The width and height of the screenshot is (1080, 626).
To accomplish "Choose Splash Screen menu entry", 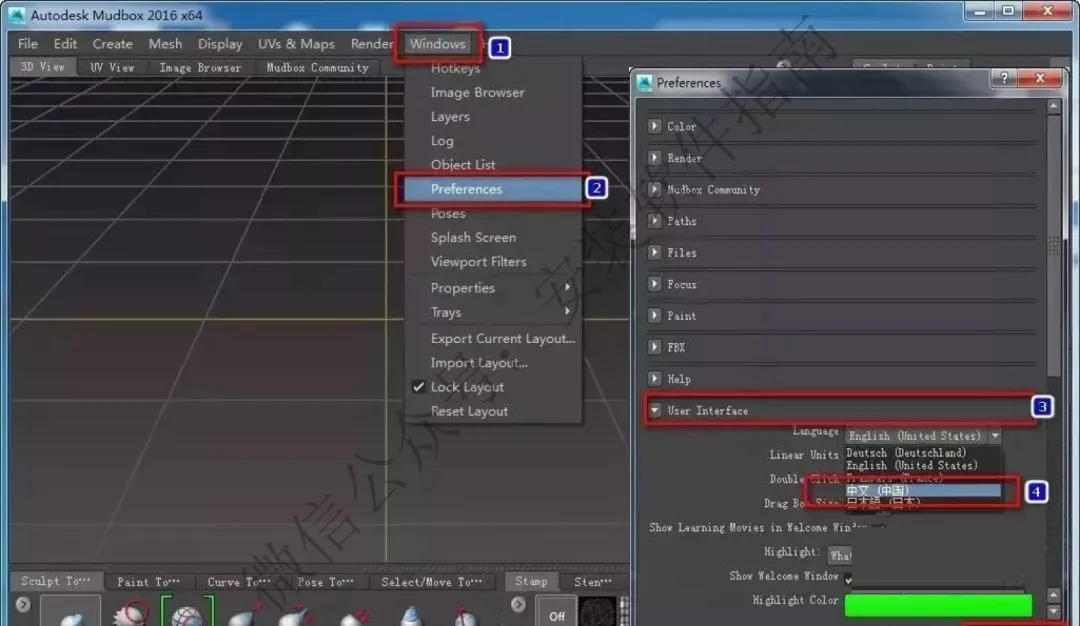I will click(x=473, y=237).
